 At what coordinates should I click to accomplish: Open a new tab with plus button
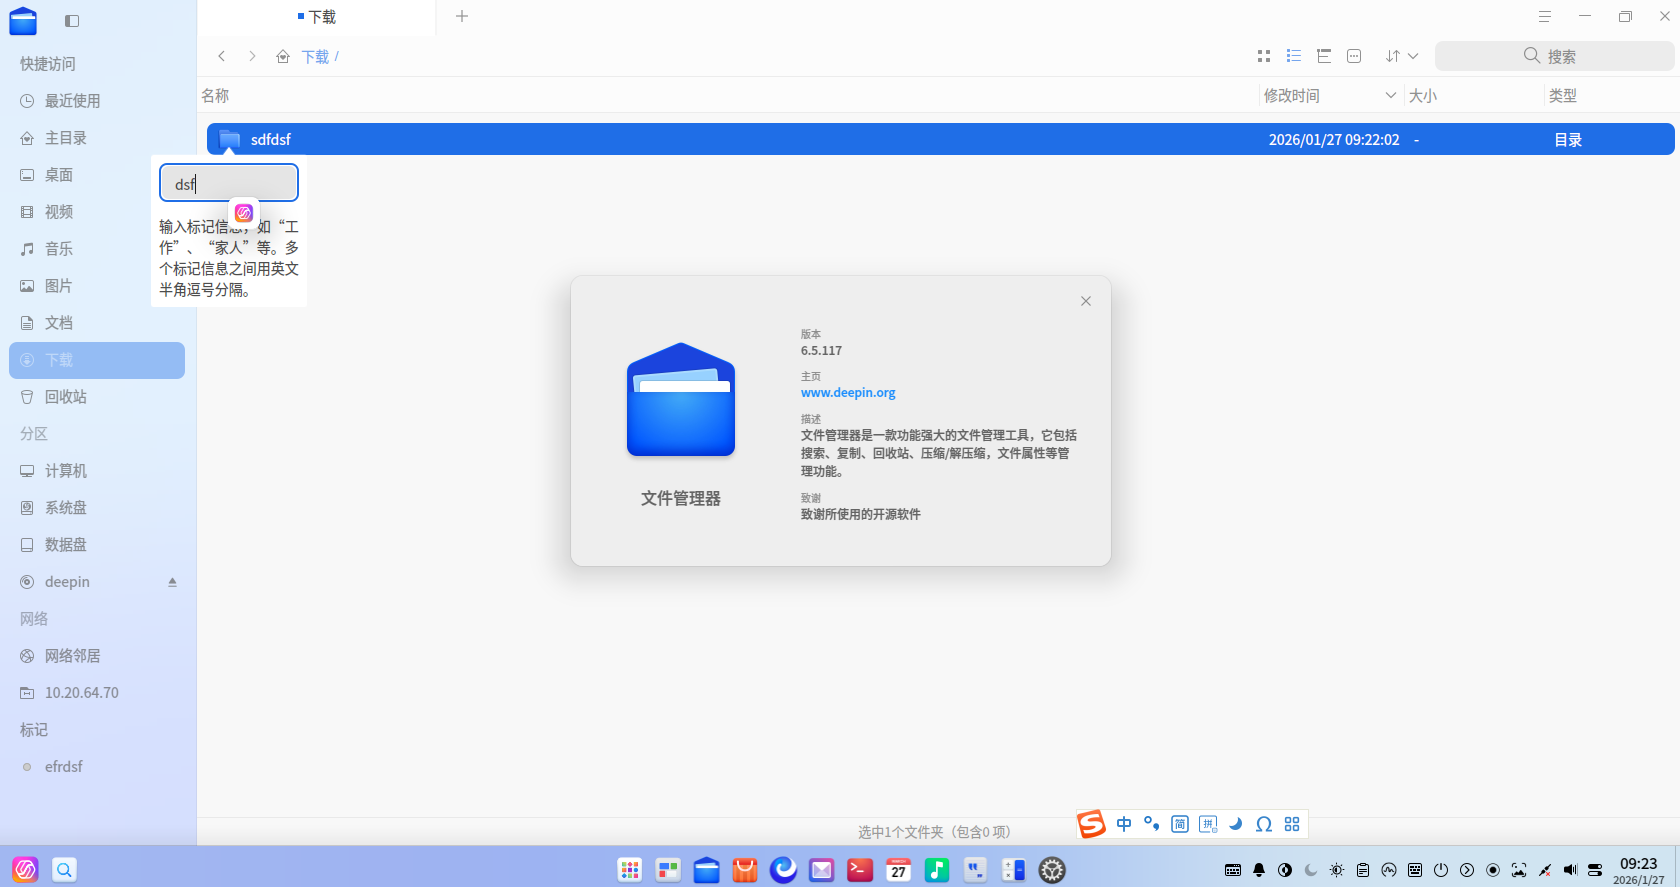tap(462, 16)
